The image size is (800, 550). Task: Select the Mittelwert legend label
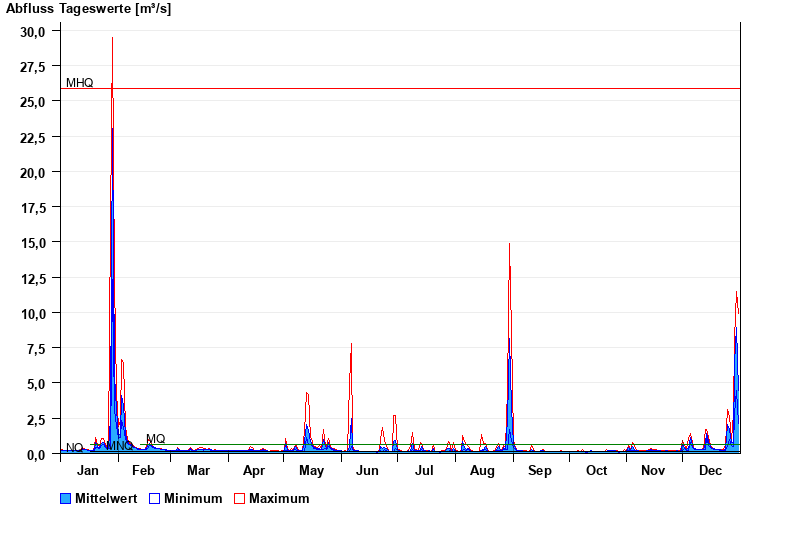106,498
